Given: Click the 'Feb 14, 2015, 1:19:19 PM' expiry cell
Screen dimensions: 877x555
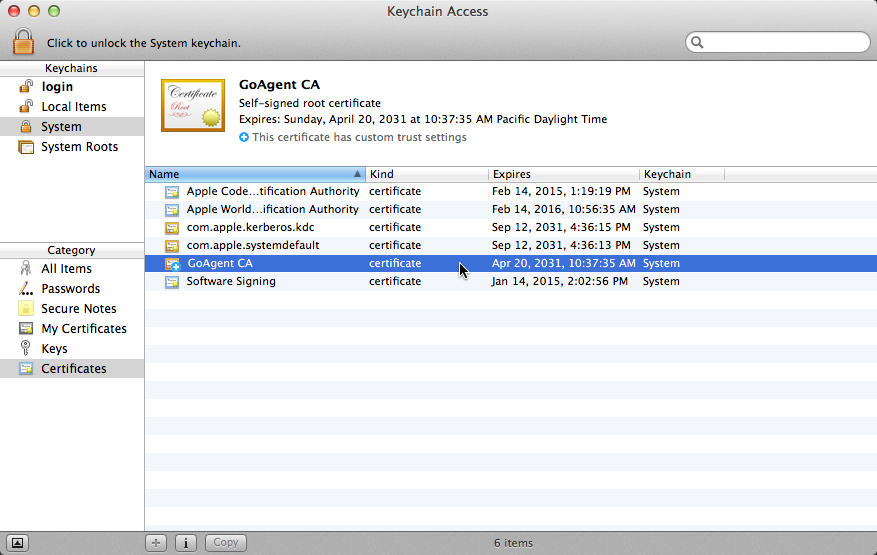Looking at the screenshot, I should click(561, 191).
